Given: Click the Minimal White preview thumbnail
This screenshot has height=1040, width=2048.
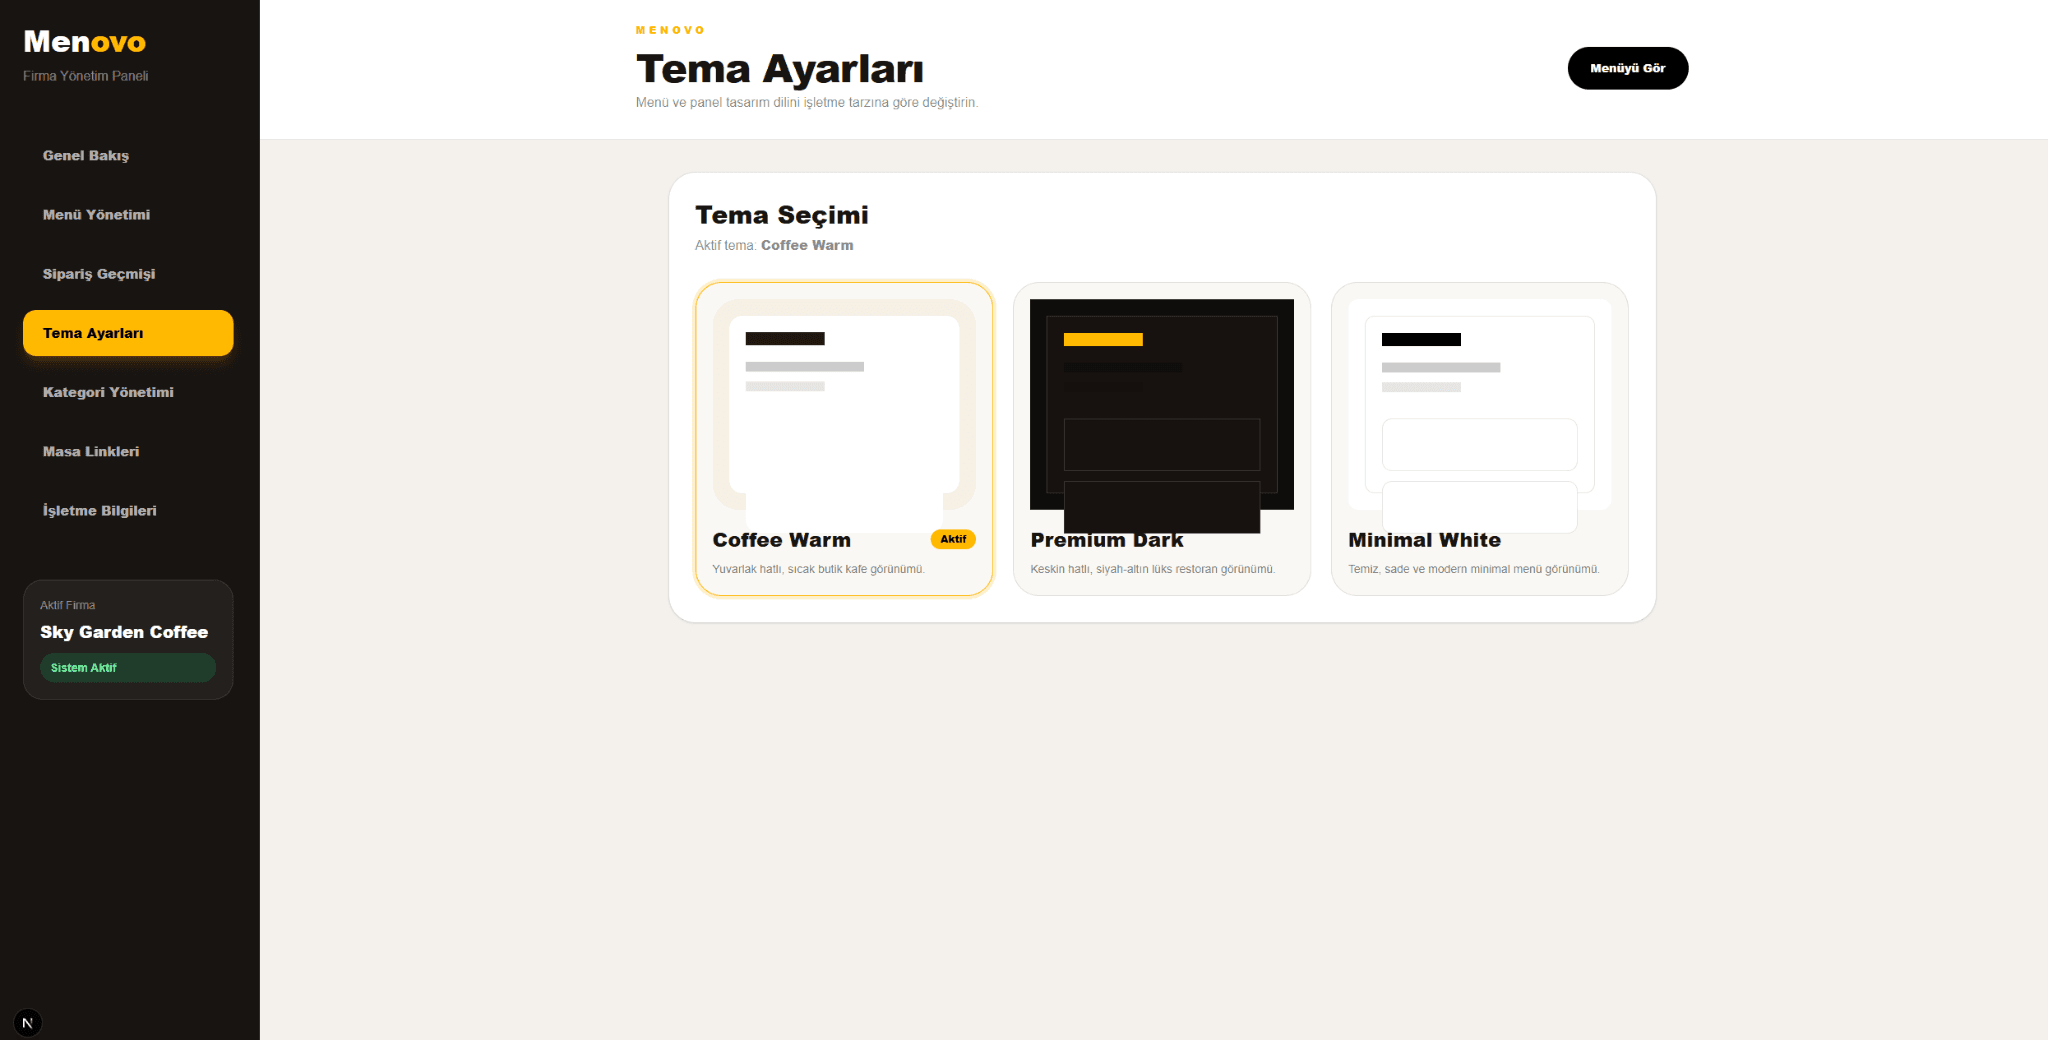Looking at the screenshot, I should pos(1479,405).
